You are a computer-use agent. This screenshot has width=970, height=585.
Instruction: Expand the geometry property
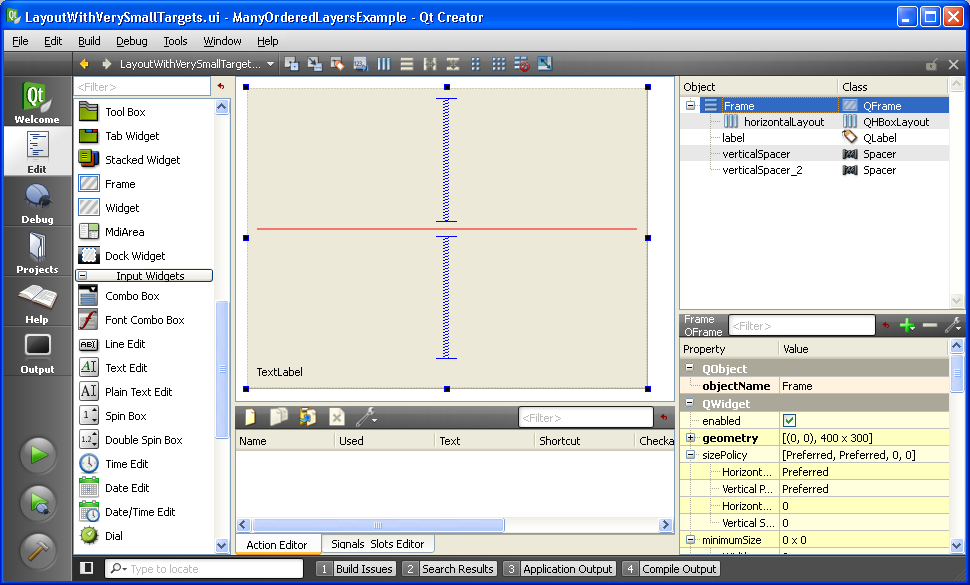(690, 438)
